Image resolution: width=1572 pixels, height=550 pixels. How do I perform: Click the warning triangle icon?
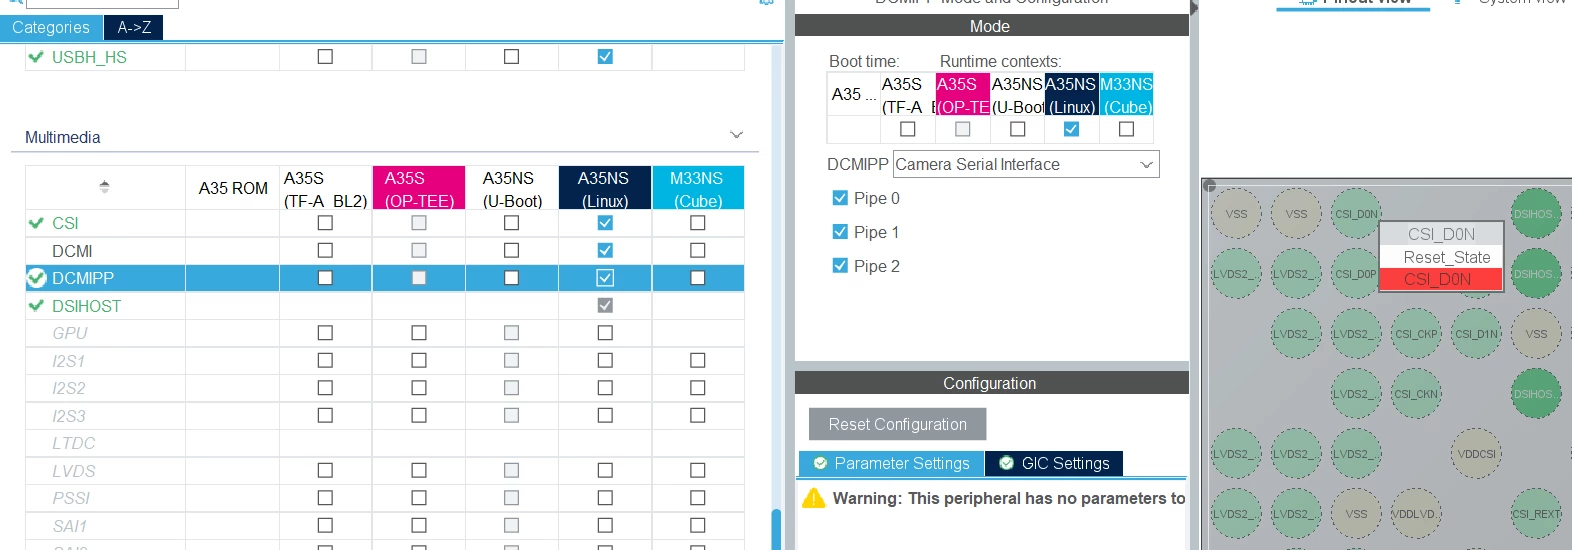point(814,498)
